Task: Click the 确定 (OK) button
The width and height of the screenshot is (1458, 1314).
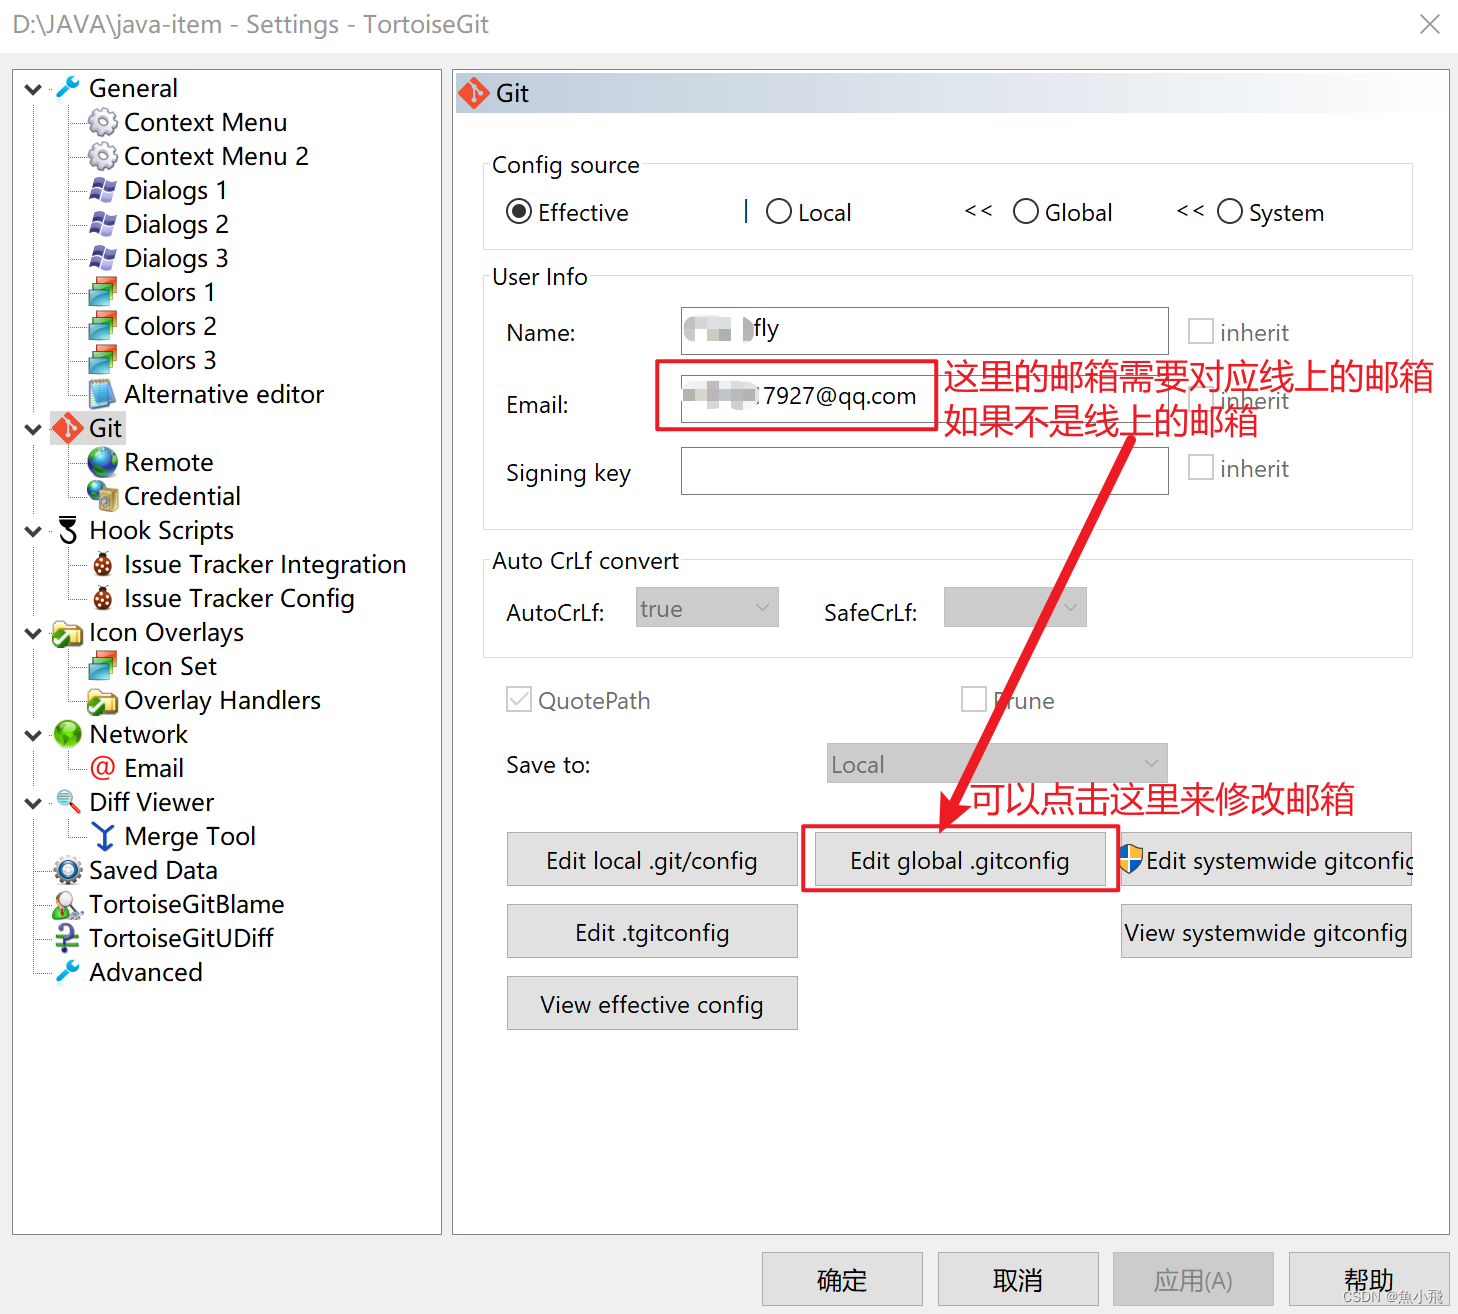Action: pyautogui.click(x=842, y=1280)
